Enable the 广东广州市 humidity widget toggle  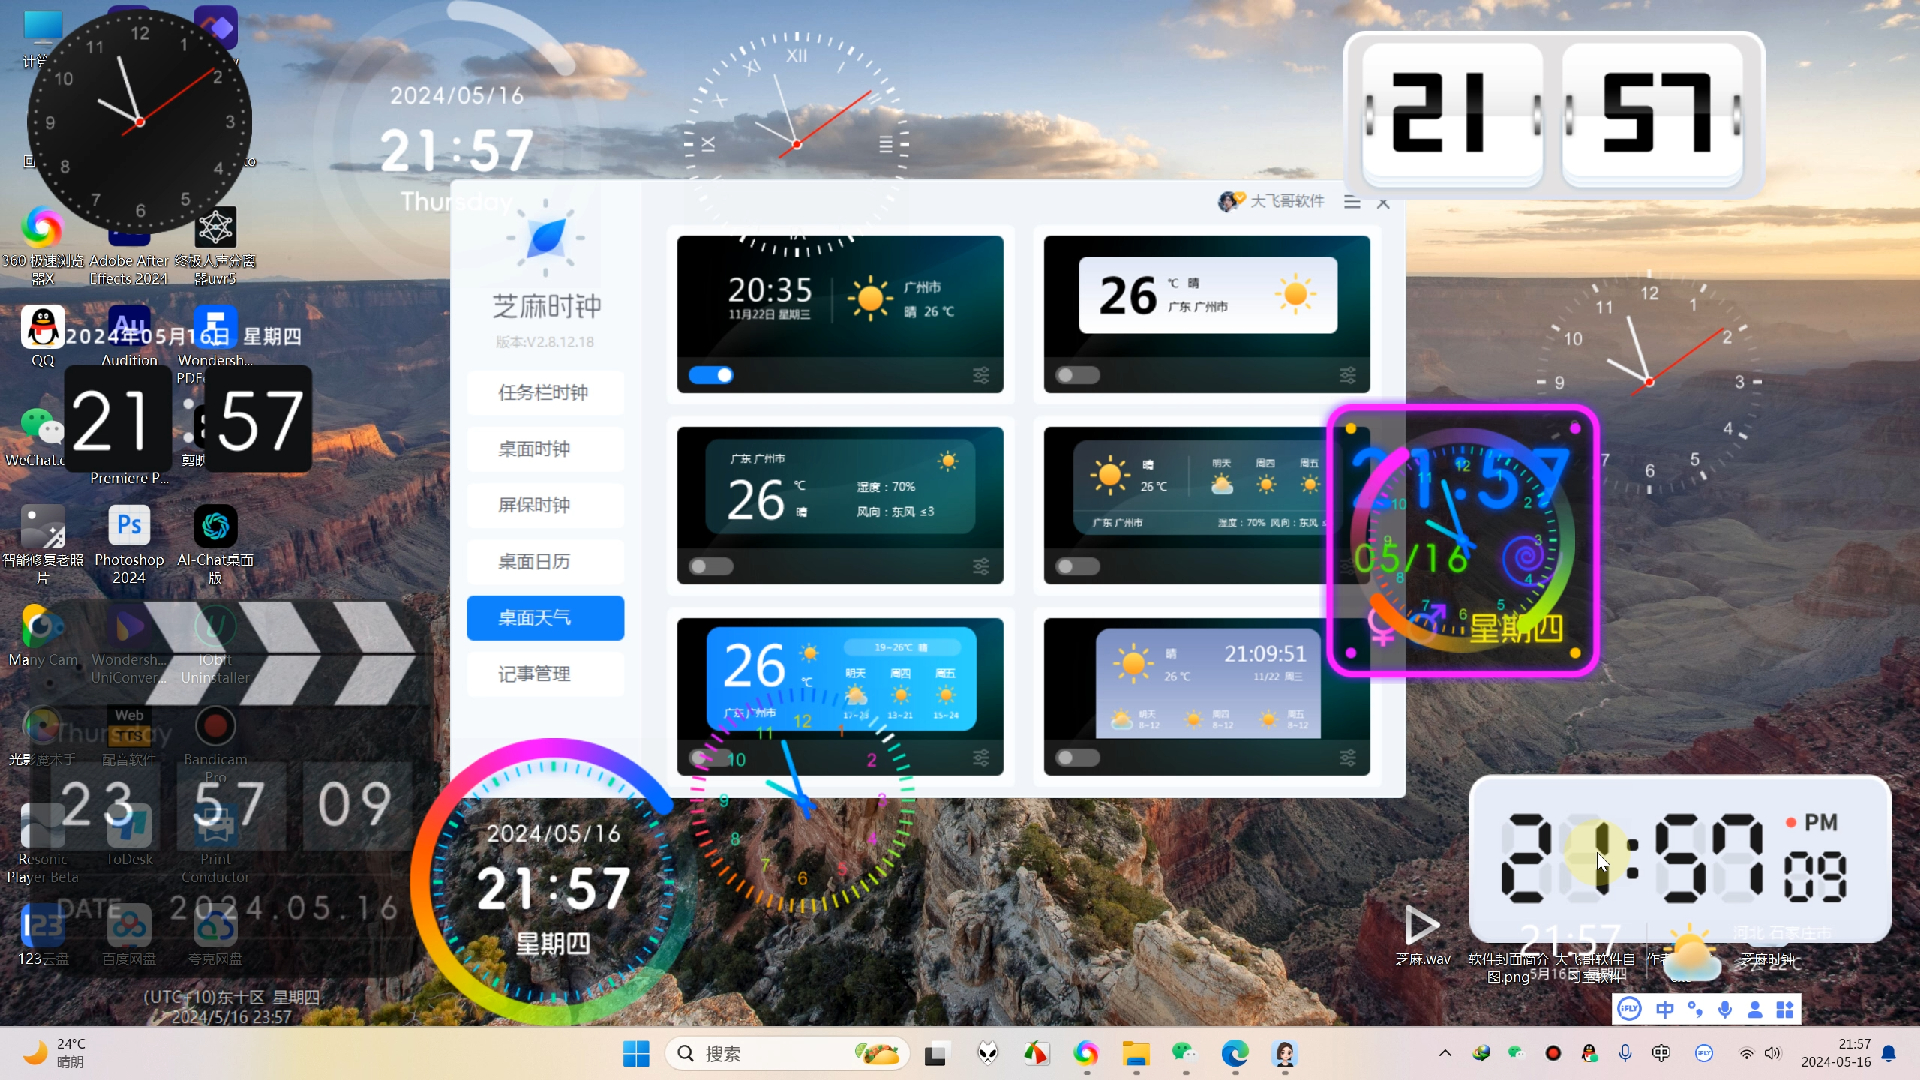[x=711, y=566]
